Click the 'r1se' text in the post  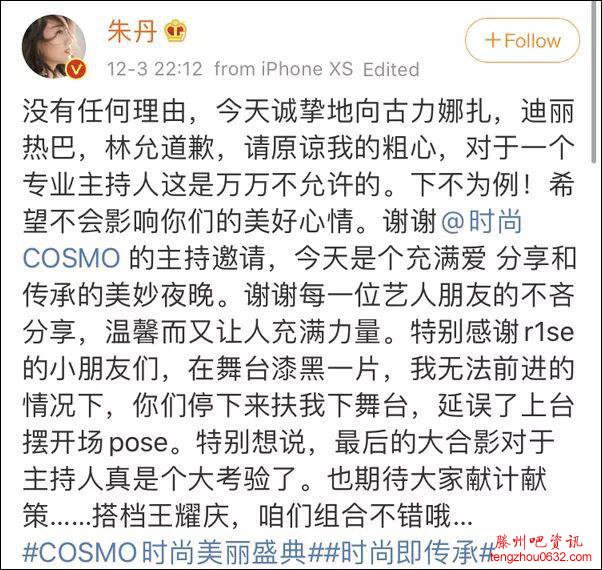[549, 332]
